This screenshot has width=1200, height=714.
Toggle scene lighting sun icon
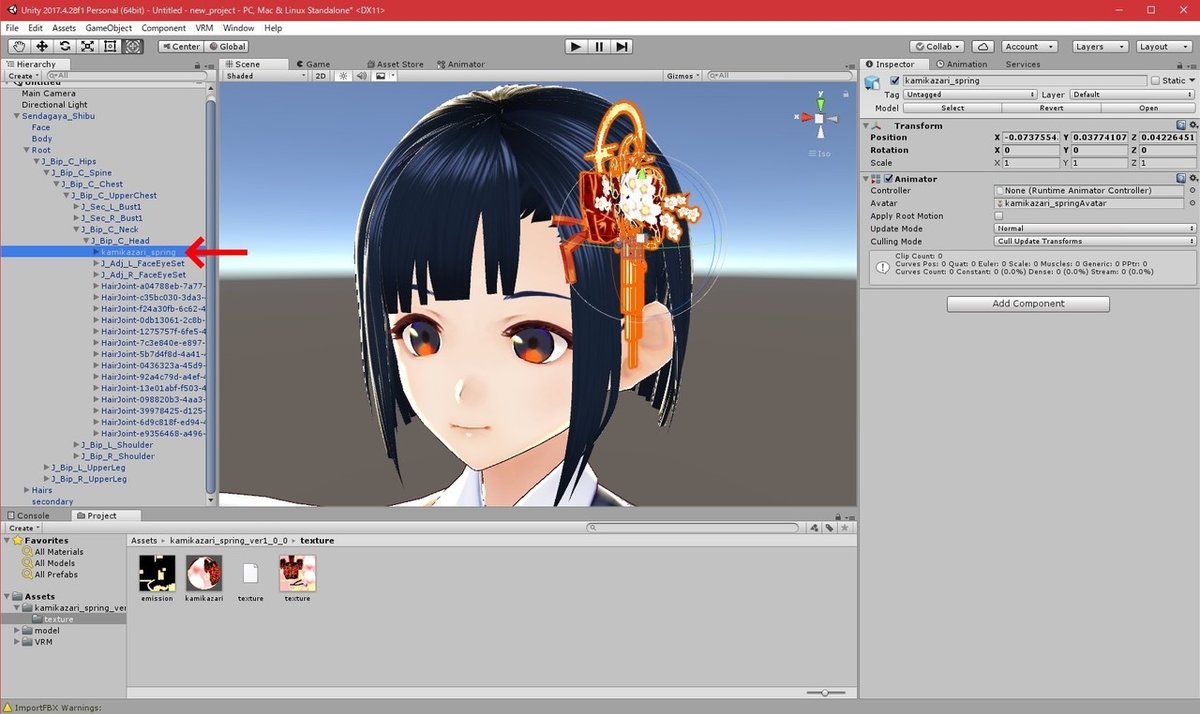(x=343, y=76)
